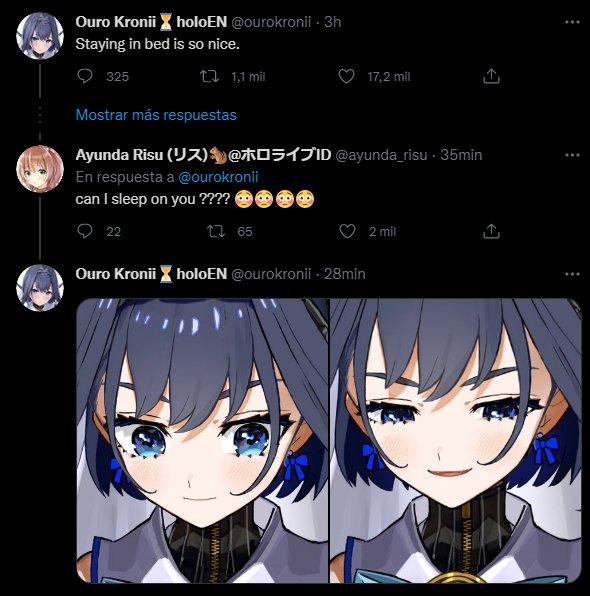This screenshot has height=596, width=590.
Task: Like Ayunda Risu's reply with 2 mil likes
Action: pos(347,231)
